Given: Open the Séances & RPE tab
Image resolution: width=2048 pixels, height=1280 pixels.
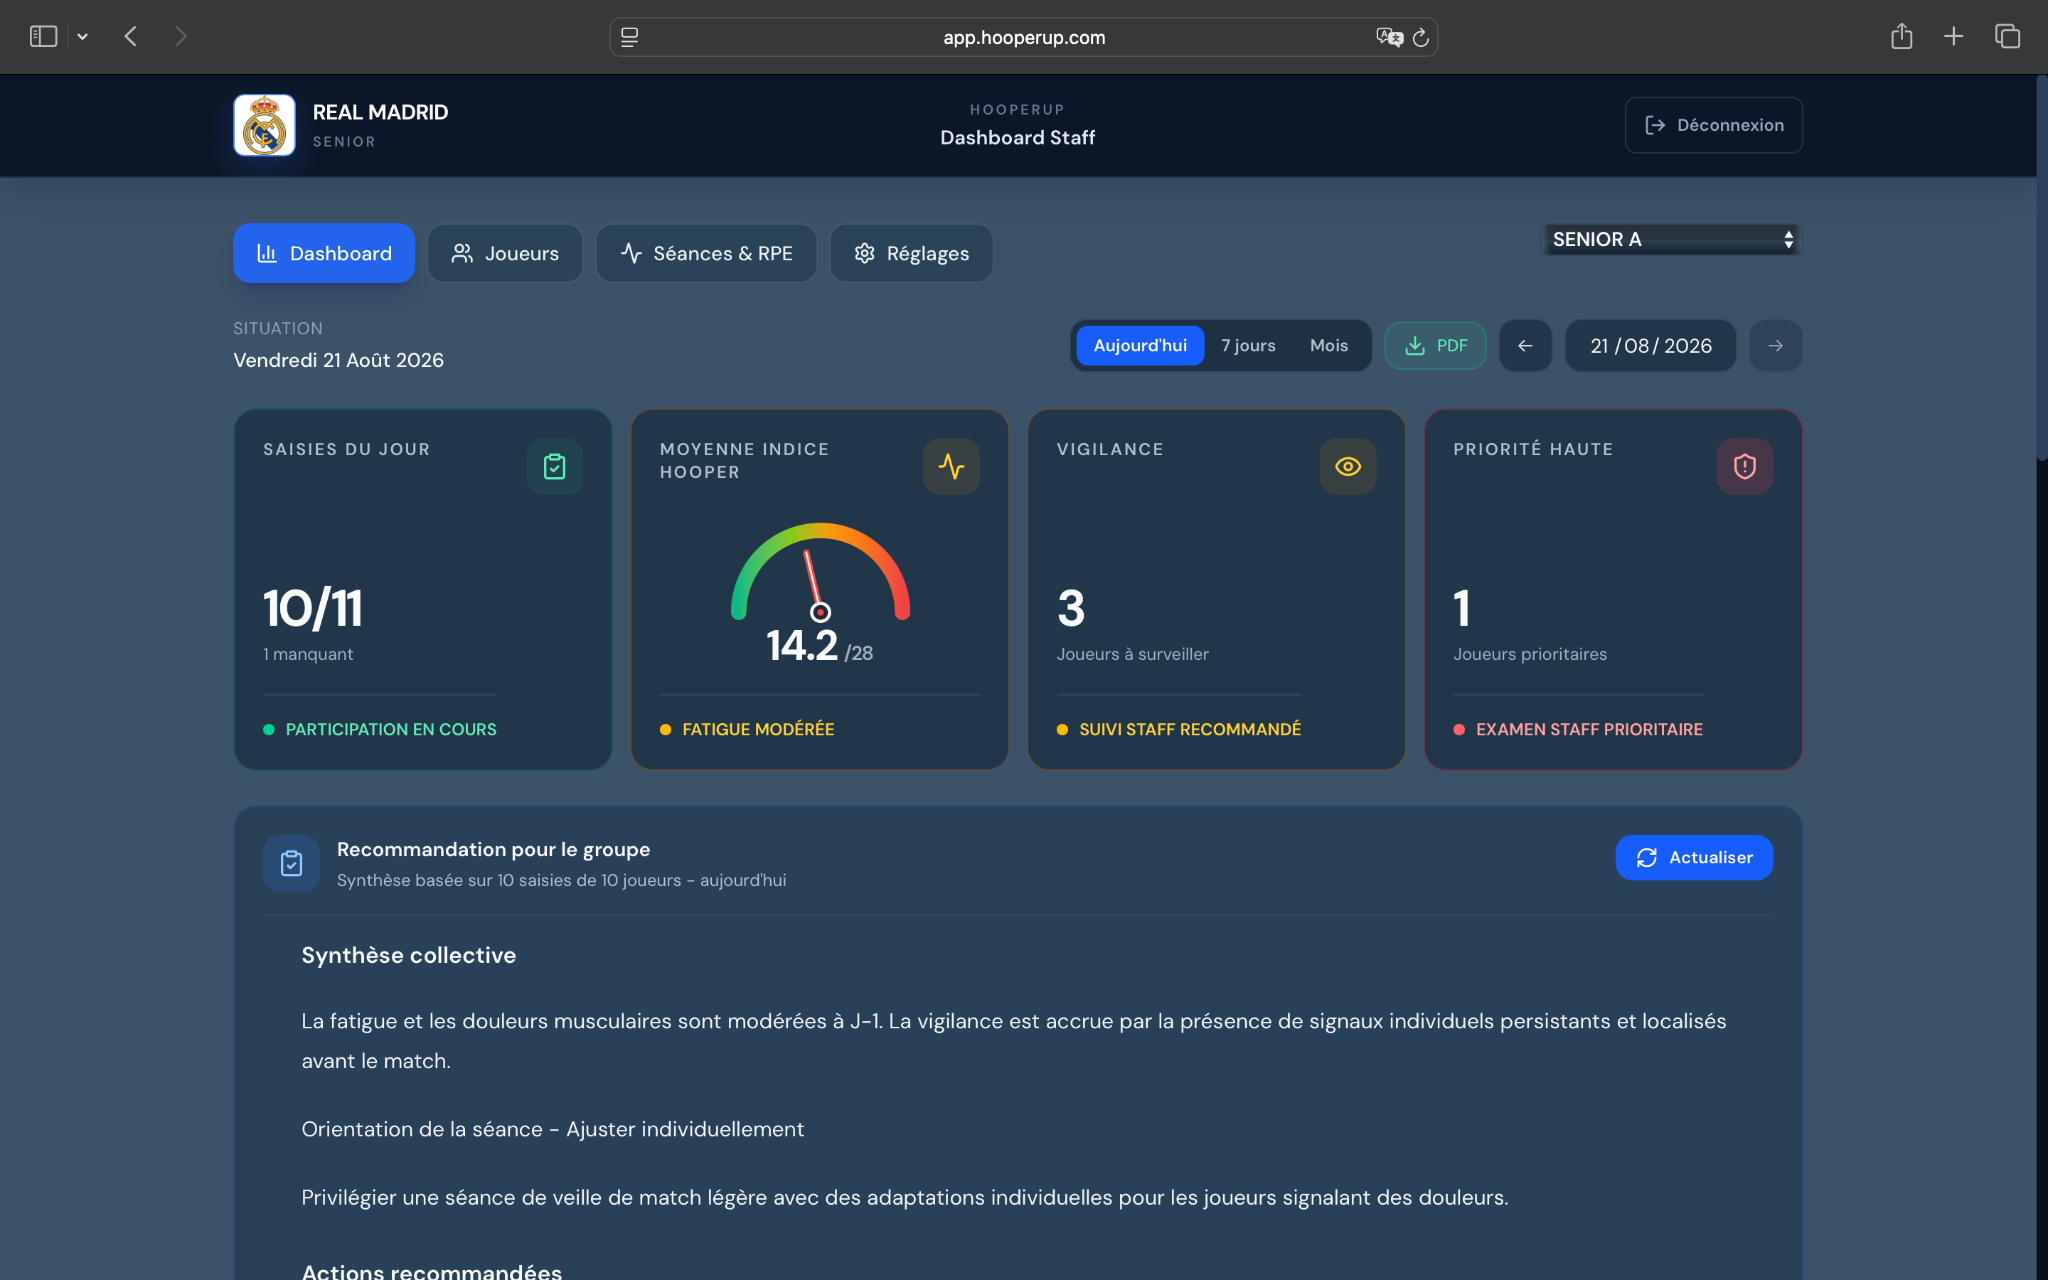Looking at the screenshot, I should pyautogui.click(x=706, y=253).
